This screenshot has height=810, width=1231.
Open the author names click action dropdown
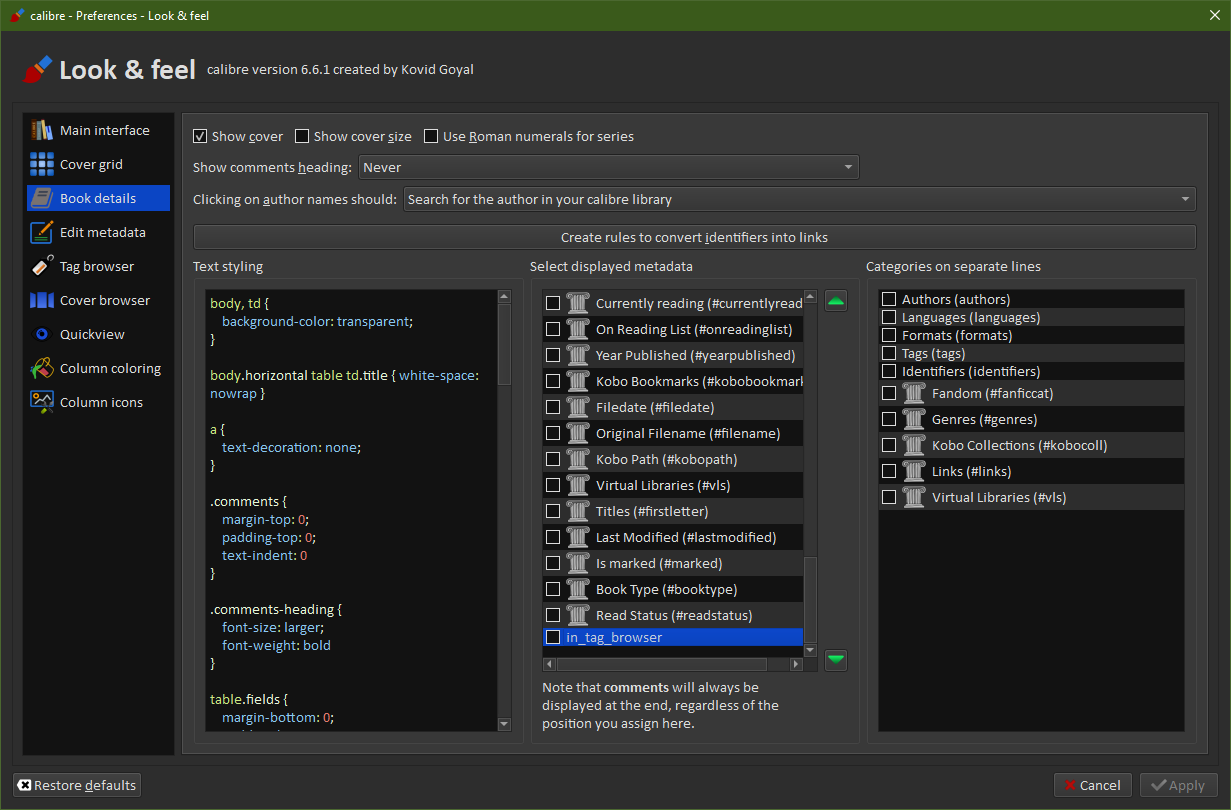pyautogui.click(x=799, y=199)
